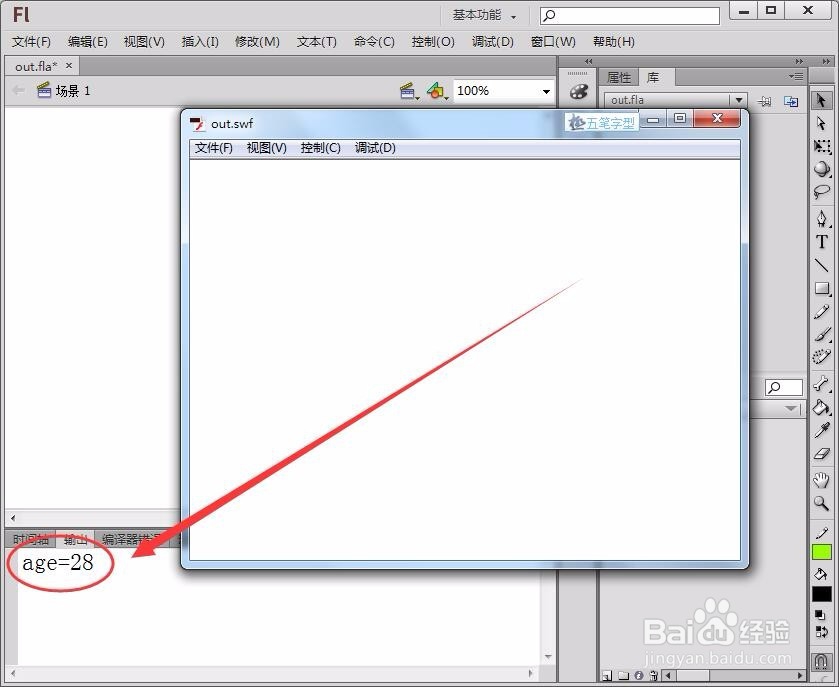
Task: Select the Hand tool
Action: pyautogui.click(x=821, y=480)
